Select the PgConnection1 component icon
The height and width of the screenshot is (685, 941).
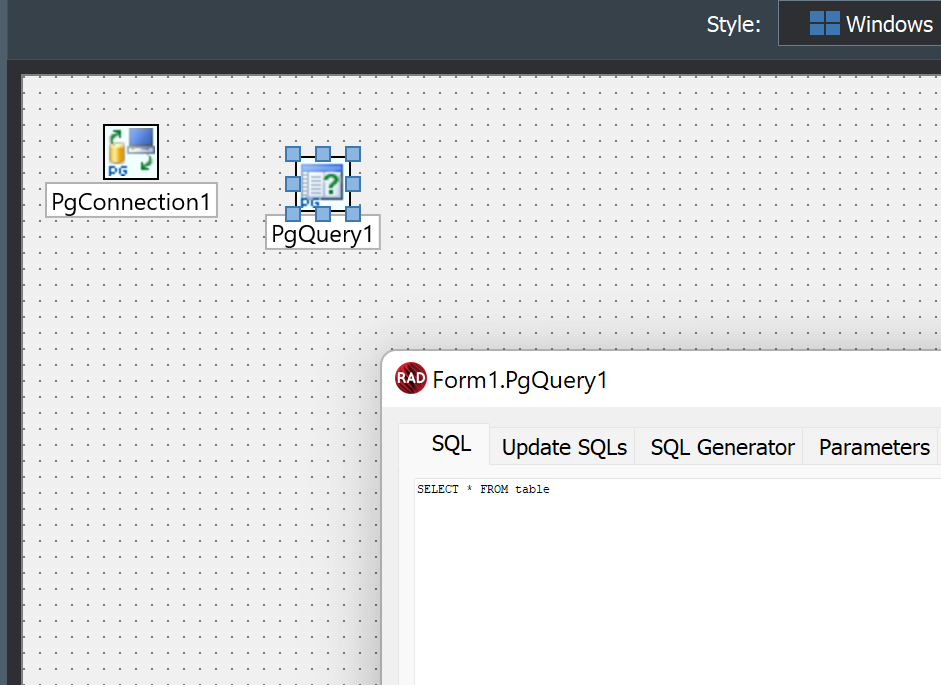[x=131, y=152]
